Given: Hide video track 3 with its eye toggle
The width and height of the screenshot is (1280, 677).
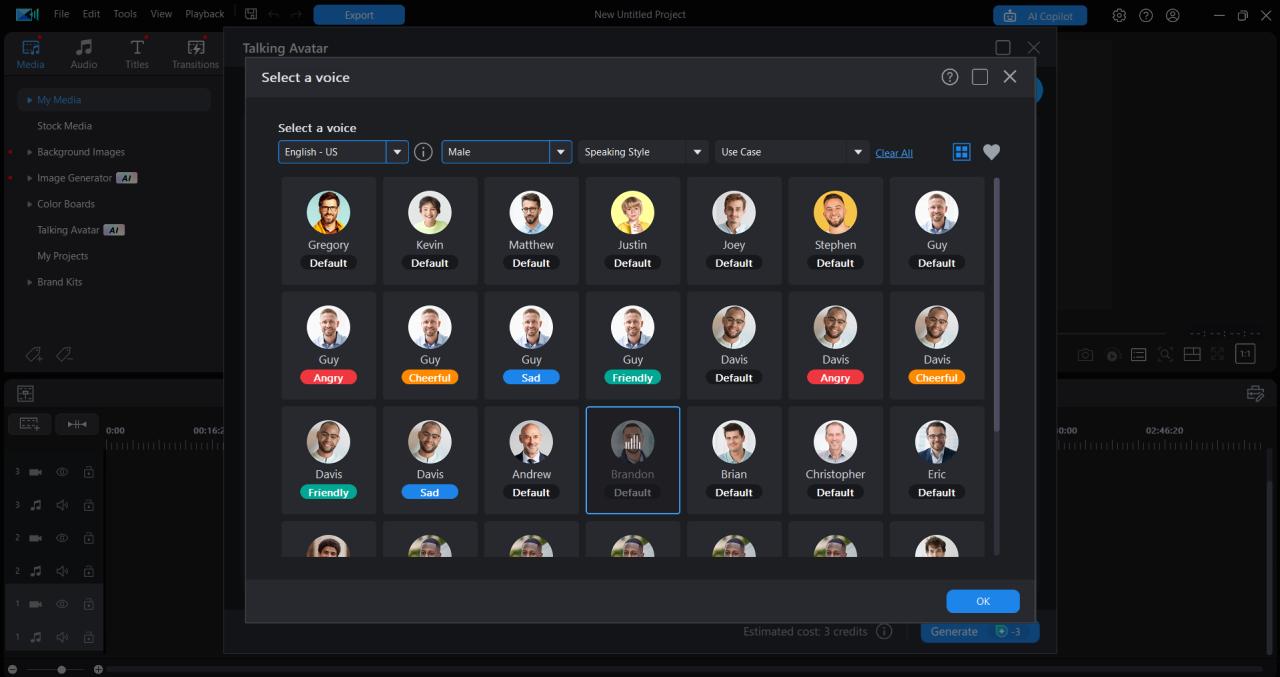Looking at the screenshot, I should (62, 471).
